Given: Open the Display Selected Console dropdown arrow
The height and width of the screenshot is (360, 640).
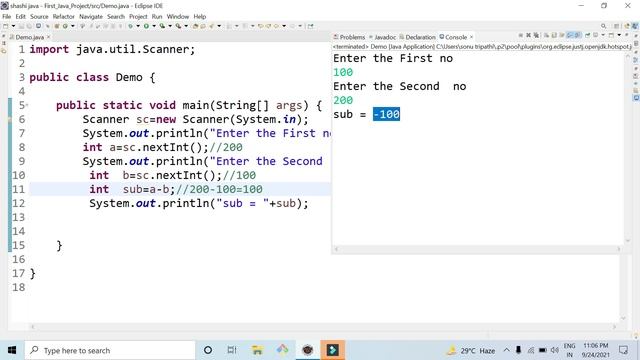Looking at the screenshot, I should coord(603,36).
